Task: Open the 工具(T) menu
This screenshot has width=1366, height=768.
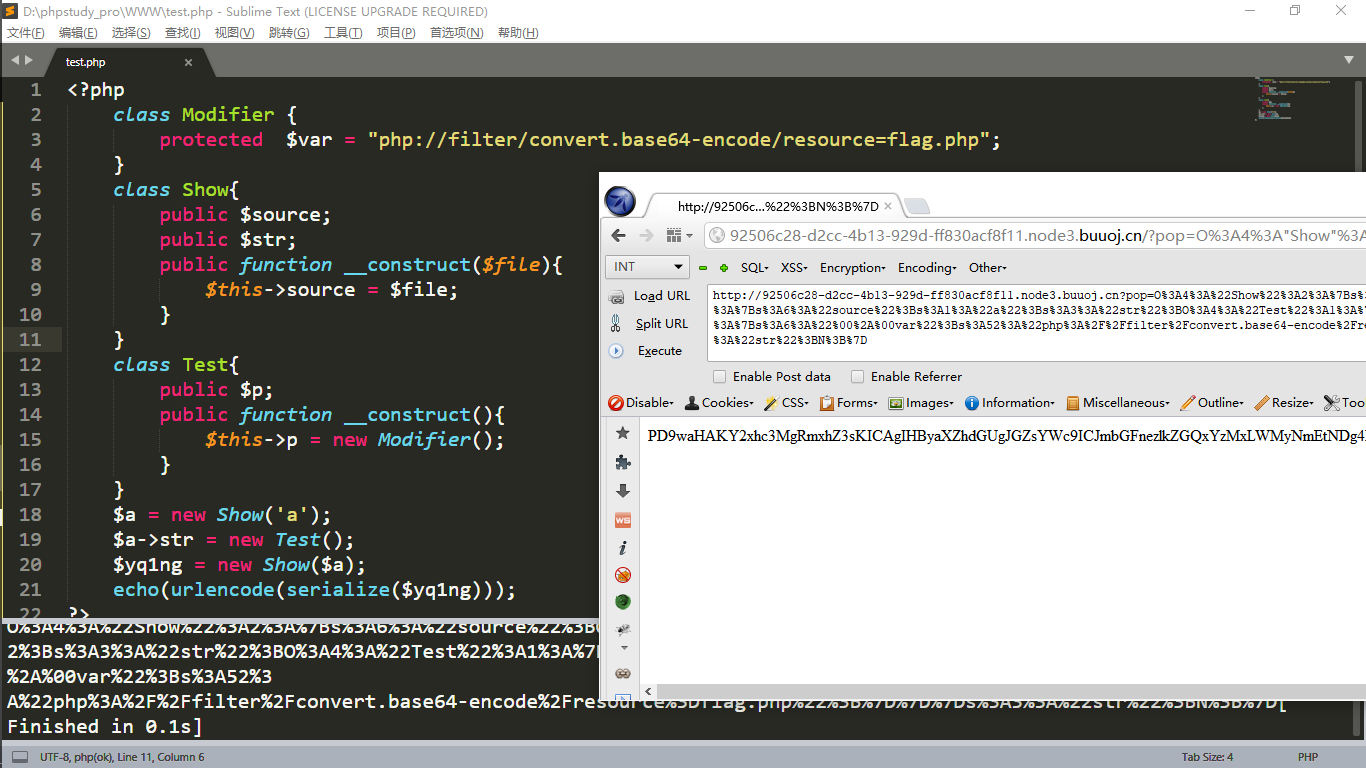Action: [x=343, y=33]
